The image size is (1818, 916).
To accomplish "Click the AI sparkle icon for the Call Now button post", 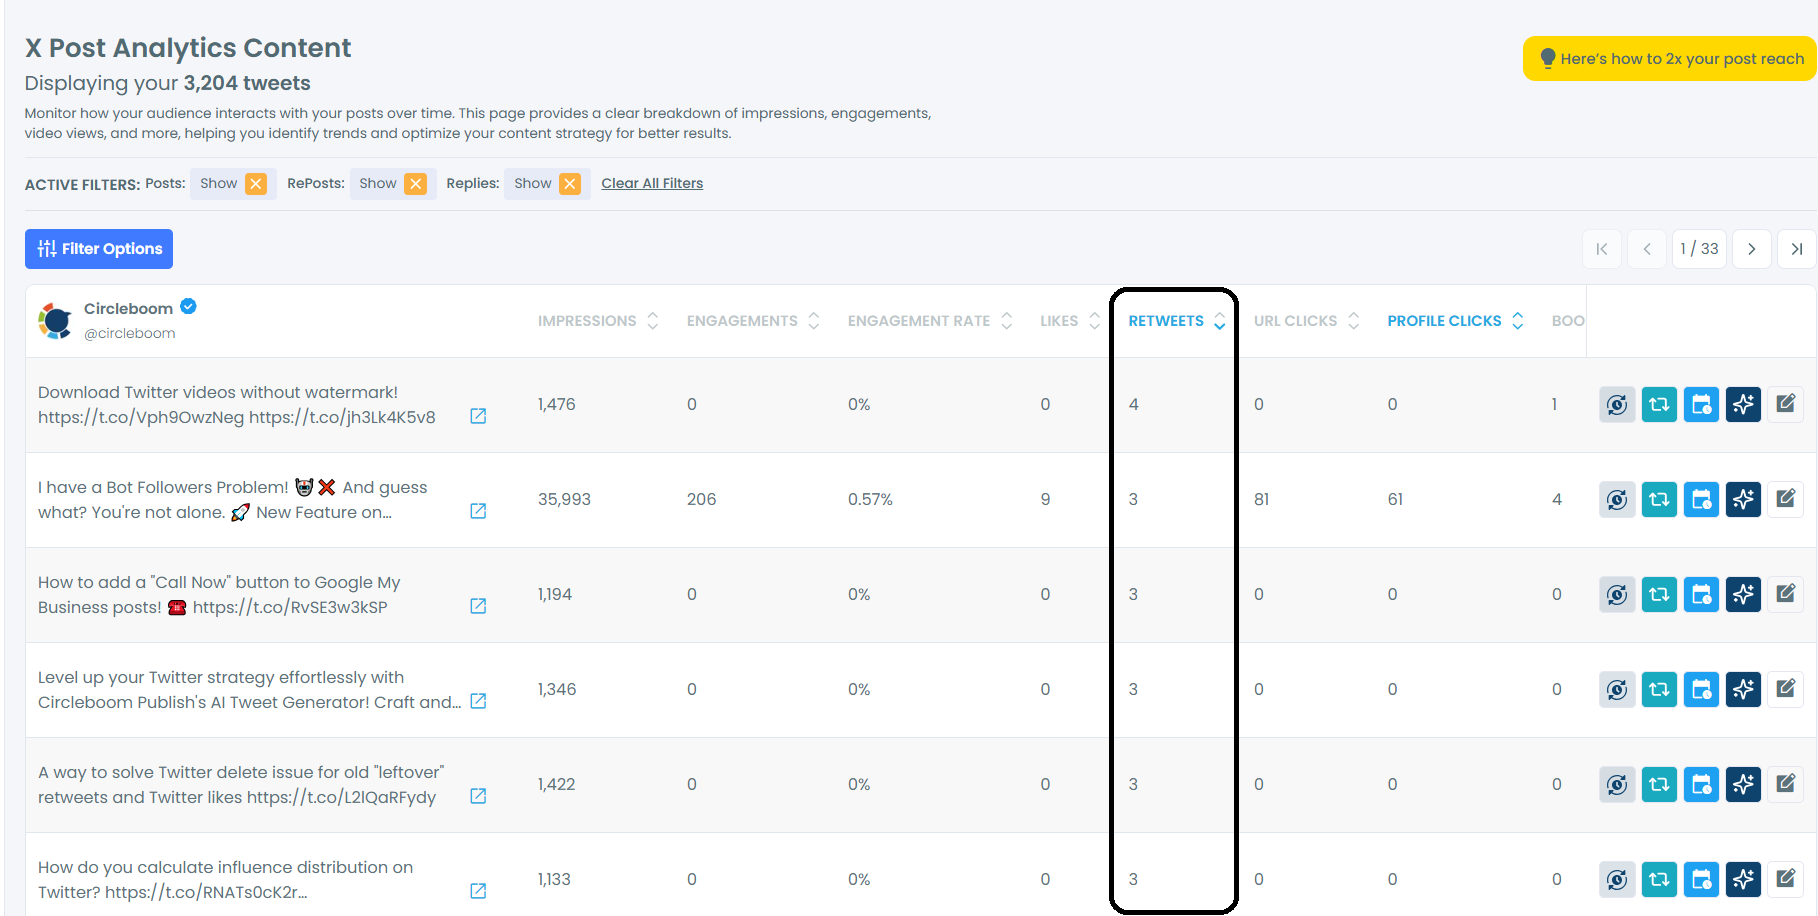I will (1743, 595).
